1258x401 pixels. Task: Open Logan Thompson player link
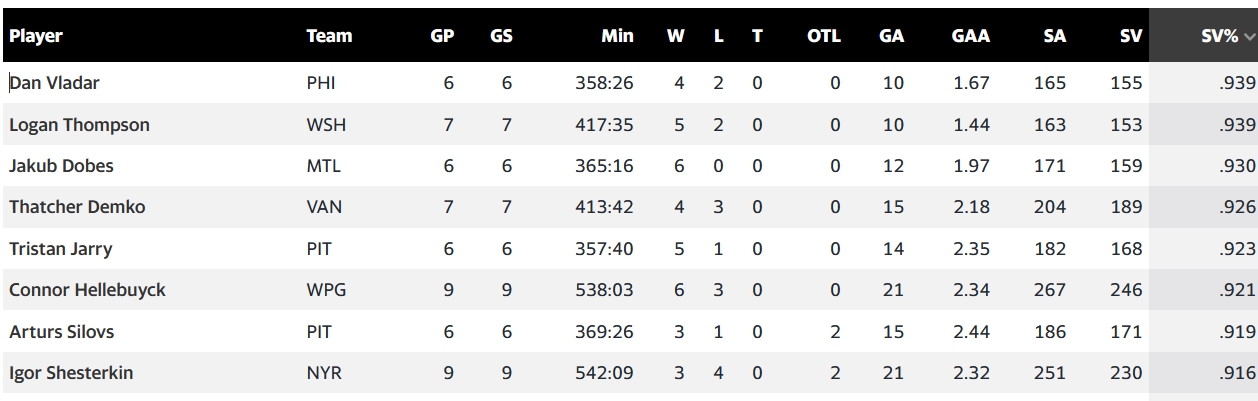(x=79, y=125)
